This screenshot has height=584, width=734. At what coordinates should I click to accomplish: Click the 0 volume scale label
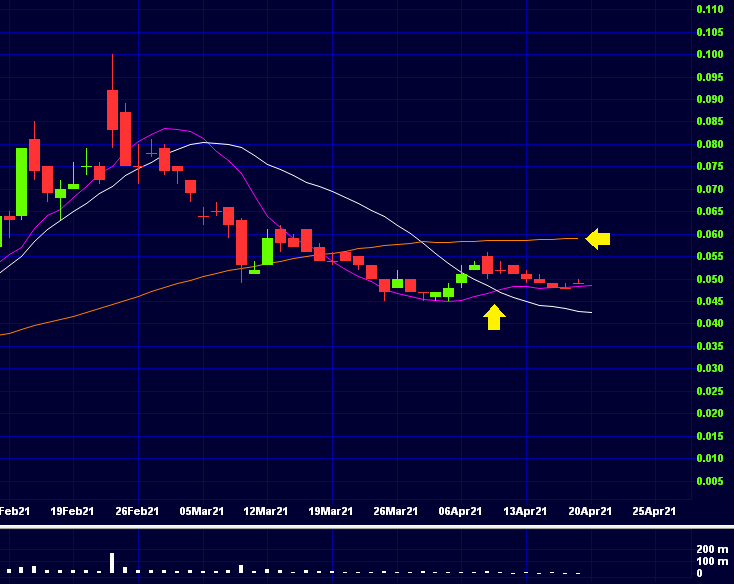pos(699,573)
